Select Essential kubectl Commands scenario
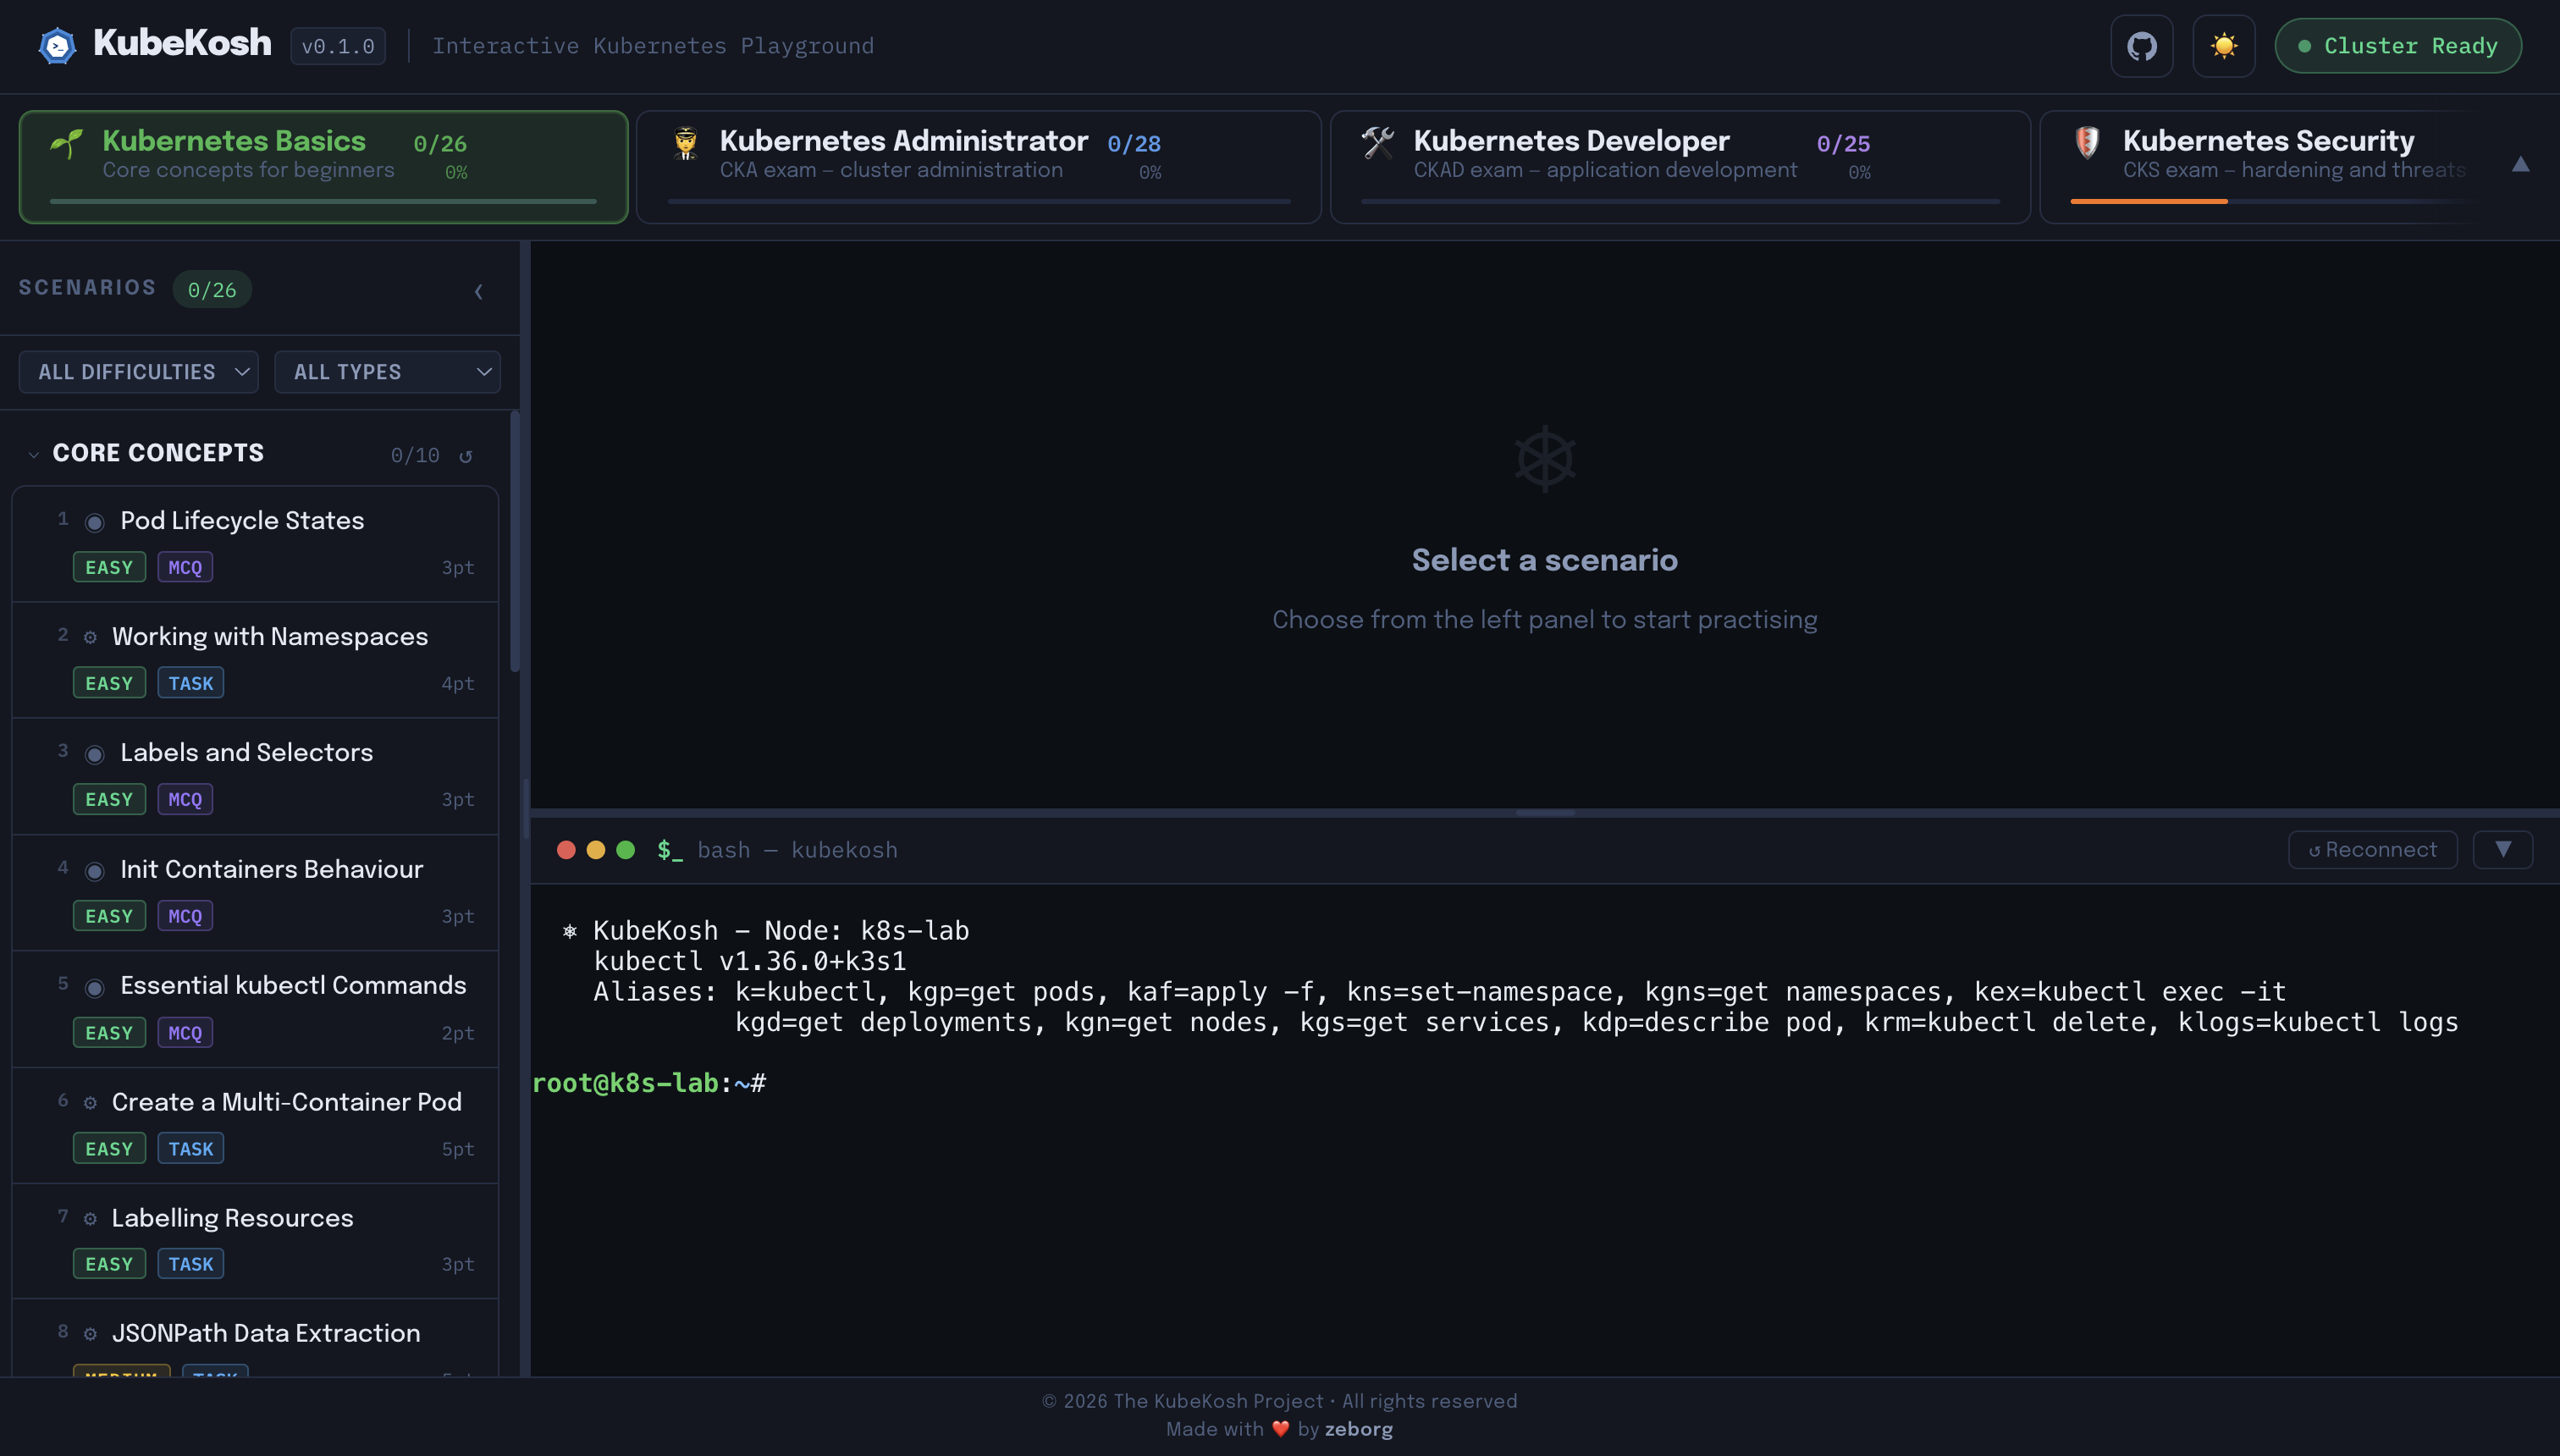The height and width of the screenshot is (1456, 2560). (255, 1009)
